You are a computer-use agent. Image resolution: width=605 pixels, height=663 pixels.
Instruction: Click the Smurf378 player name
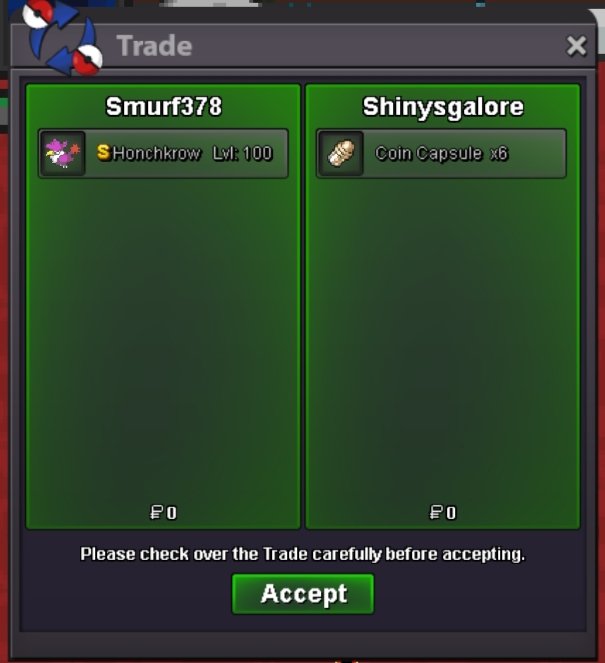164,107
